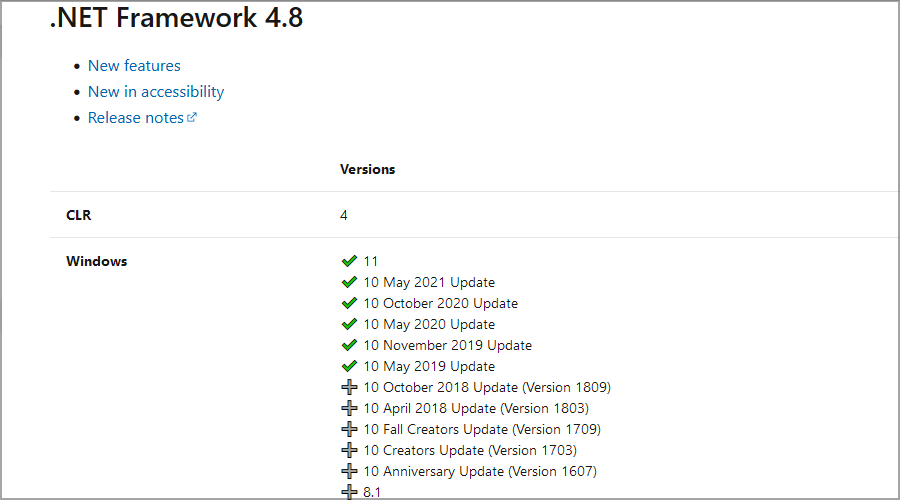The width and height of the screenshot is (900, 500).
Task: Click the external link icon beside Release notes
Action: click(x=192, y=117)
